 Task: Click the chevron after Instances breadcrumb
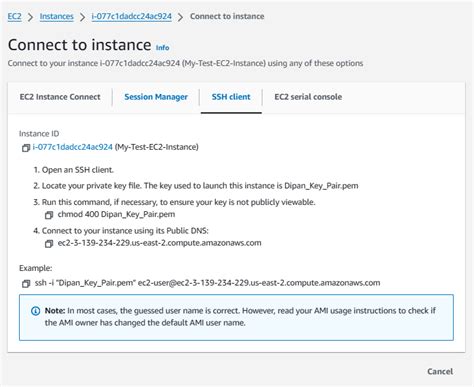82,17
